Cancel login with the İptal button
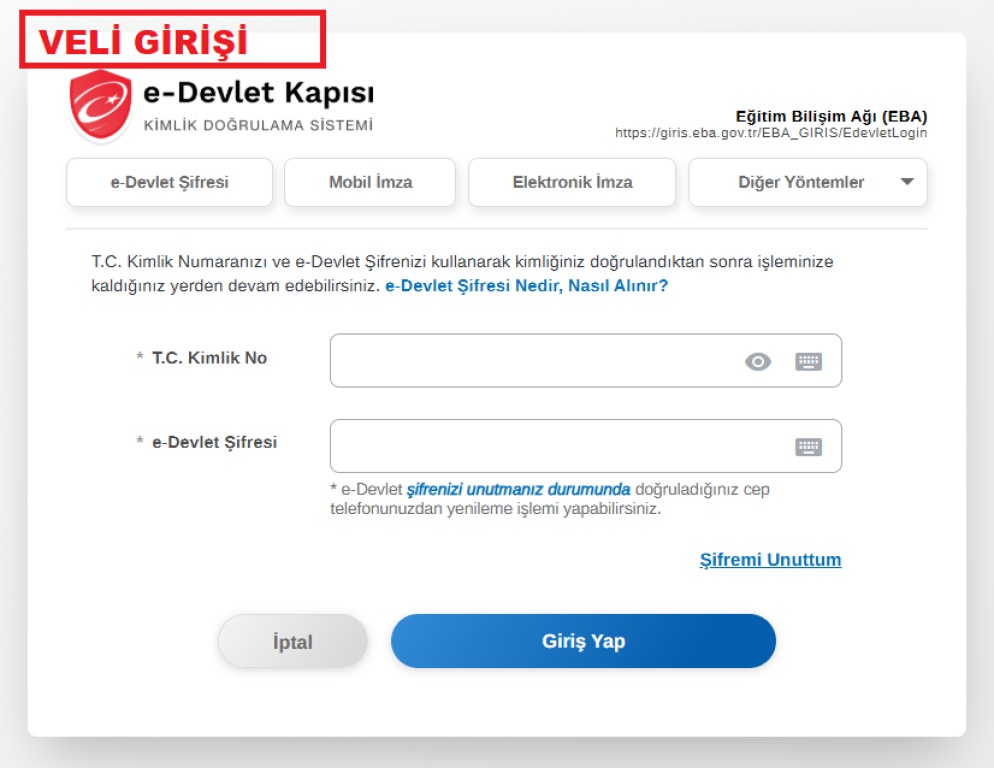 [x=293, y=641]
